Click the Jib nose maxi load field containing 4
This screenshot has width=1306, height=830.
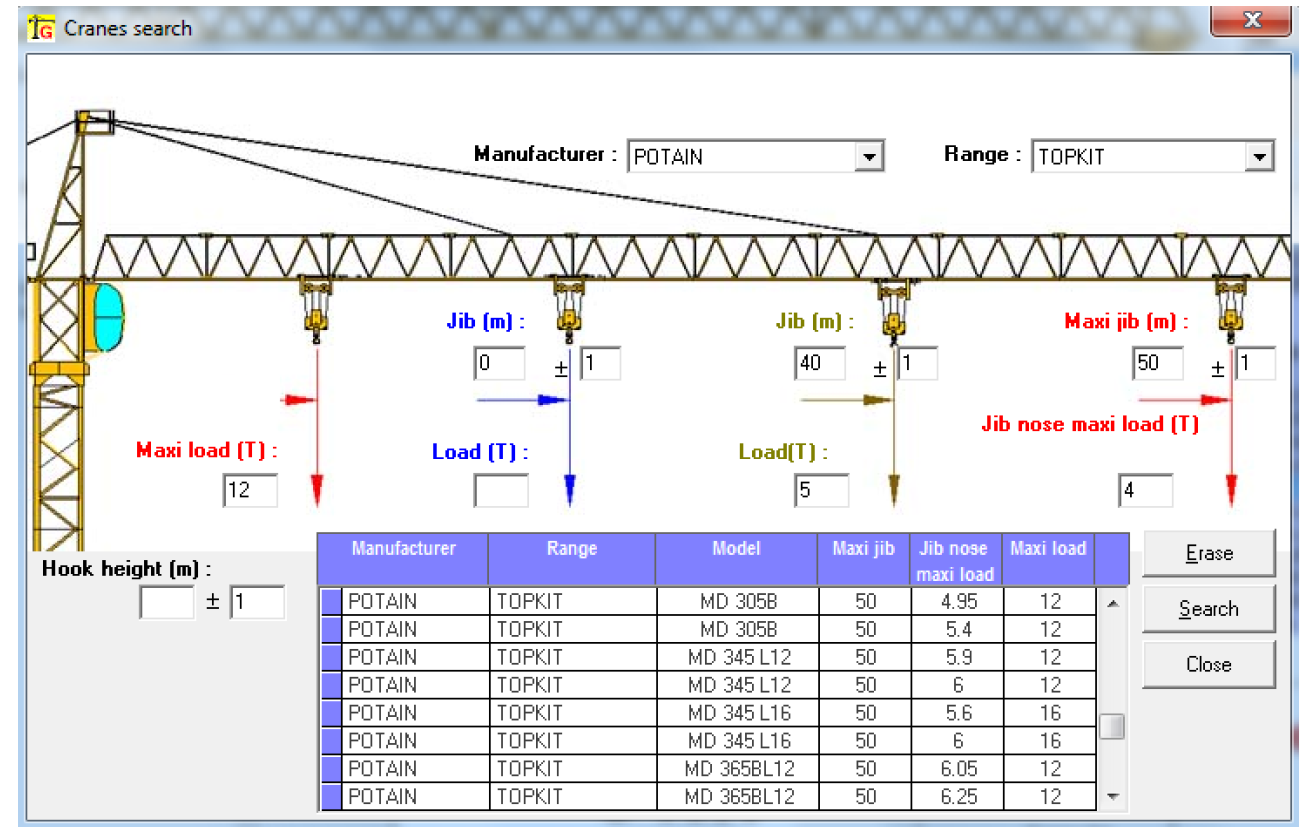[1146, 491]
